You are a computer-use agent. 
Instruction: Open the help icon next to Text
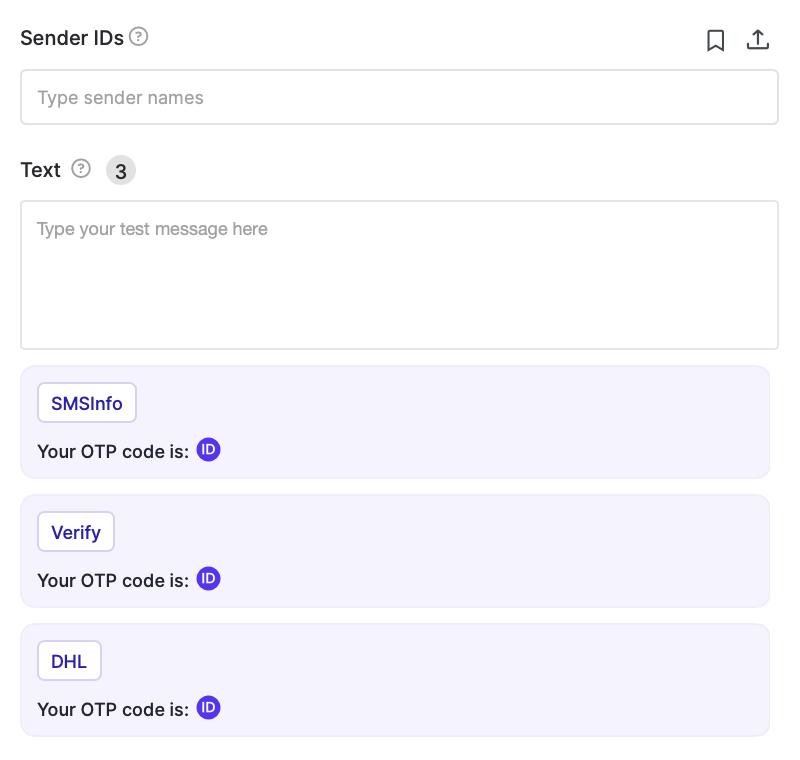(81, 168)
